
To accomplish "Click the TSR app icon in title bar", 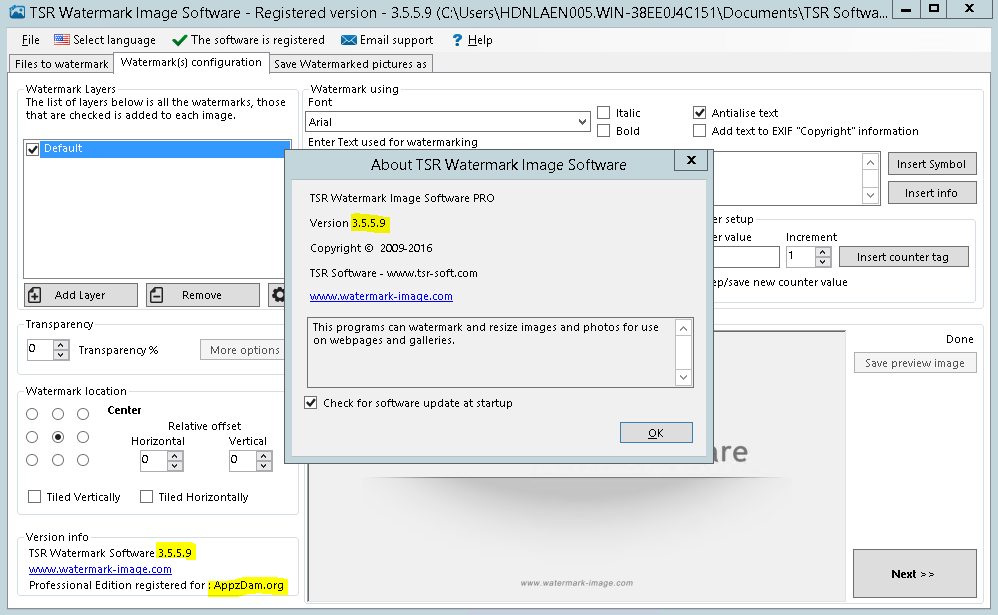I will pyautogui.click(x=17, y=12).
